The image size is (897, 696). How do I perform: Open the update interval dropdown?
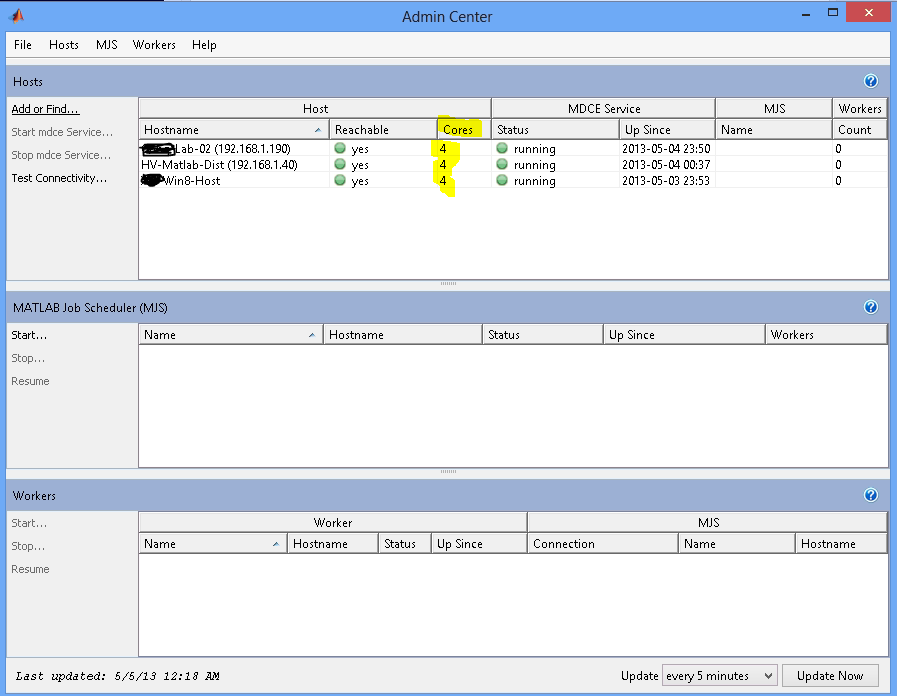click(719, 675)
